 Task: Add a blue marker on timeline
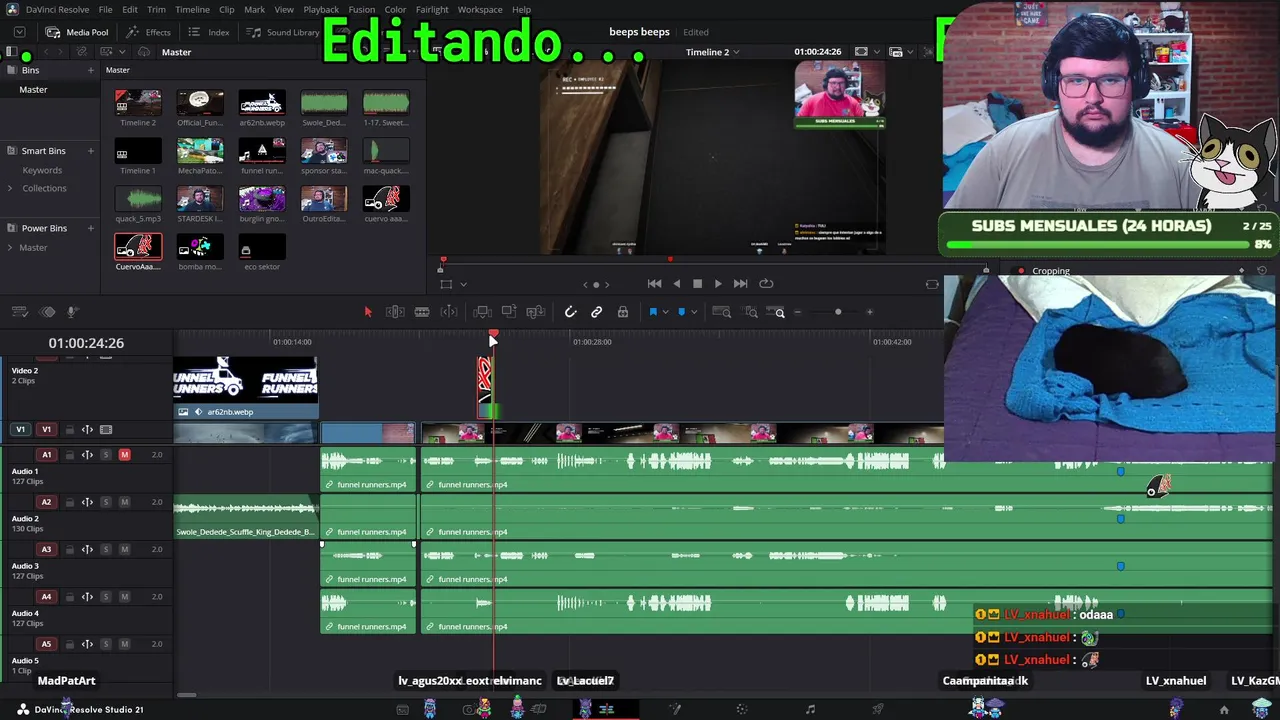(x=682, y=312)
